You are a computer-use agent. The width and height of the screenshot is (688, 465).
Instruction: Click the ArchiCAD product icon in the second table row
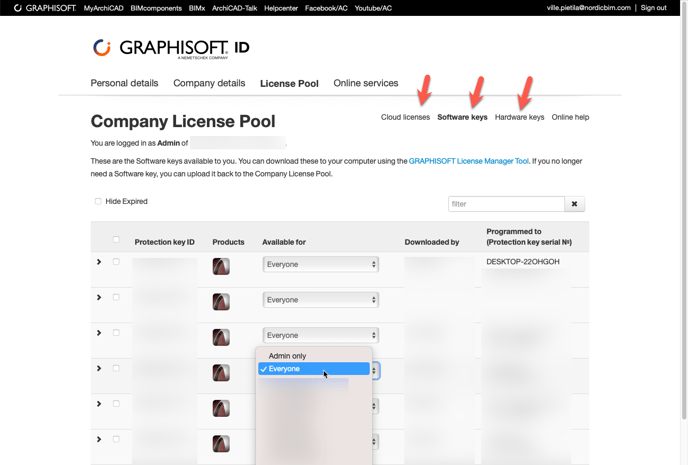coord(221,302)
